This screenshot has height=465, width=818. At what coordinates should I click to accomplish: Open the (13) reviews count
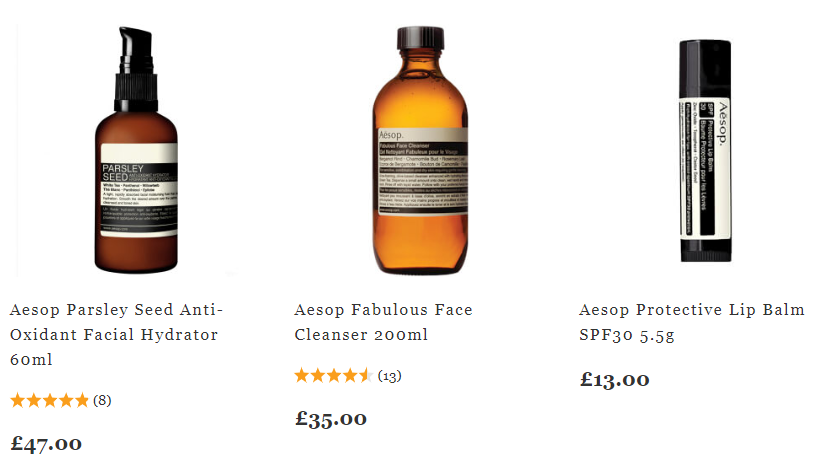[390, 376]
